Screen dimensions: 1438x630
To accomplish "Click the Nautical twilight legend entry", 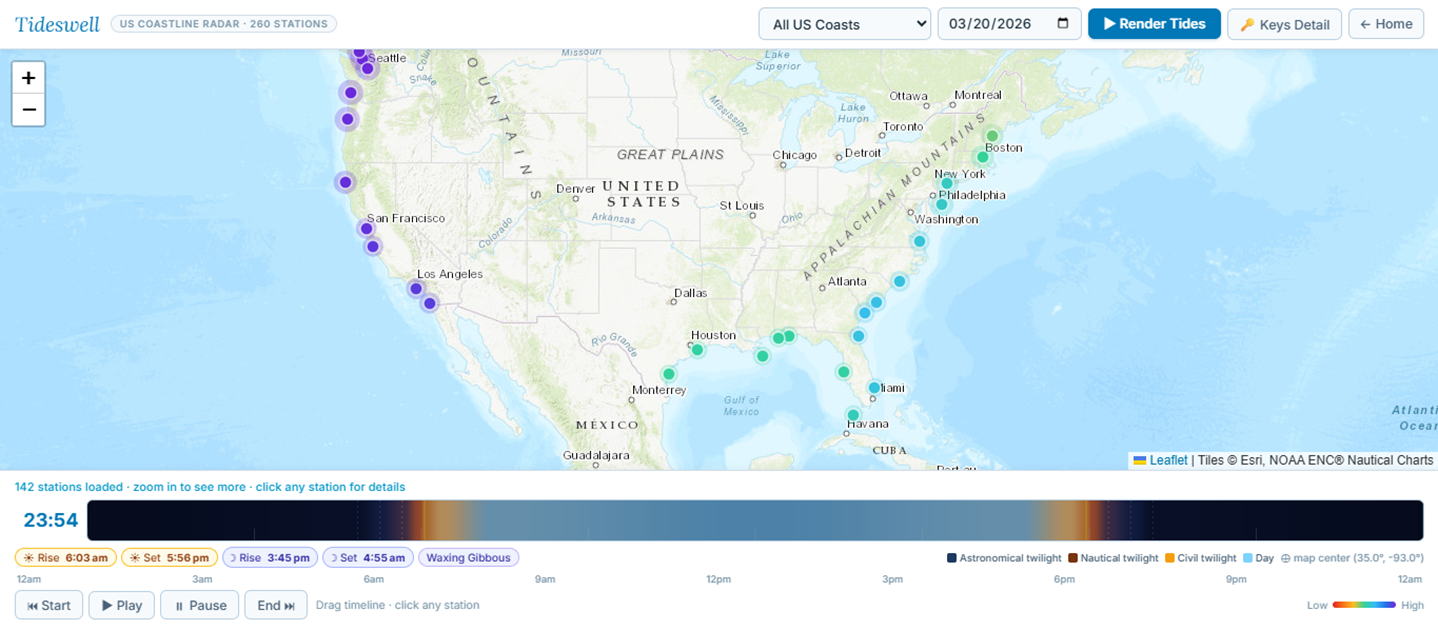I will 1113,558.
